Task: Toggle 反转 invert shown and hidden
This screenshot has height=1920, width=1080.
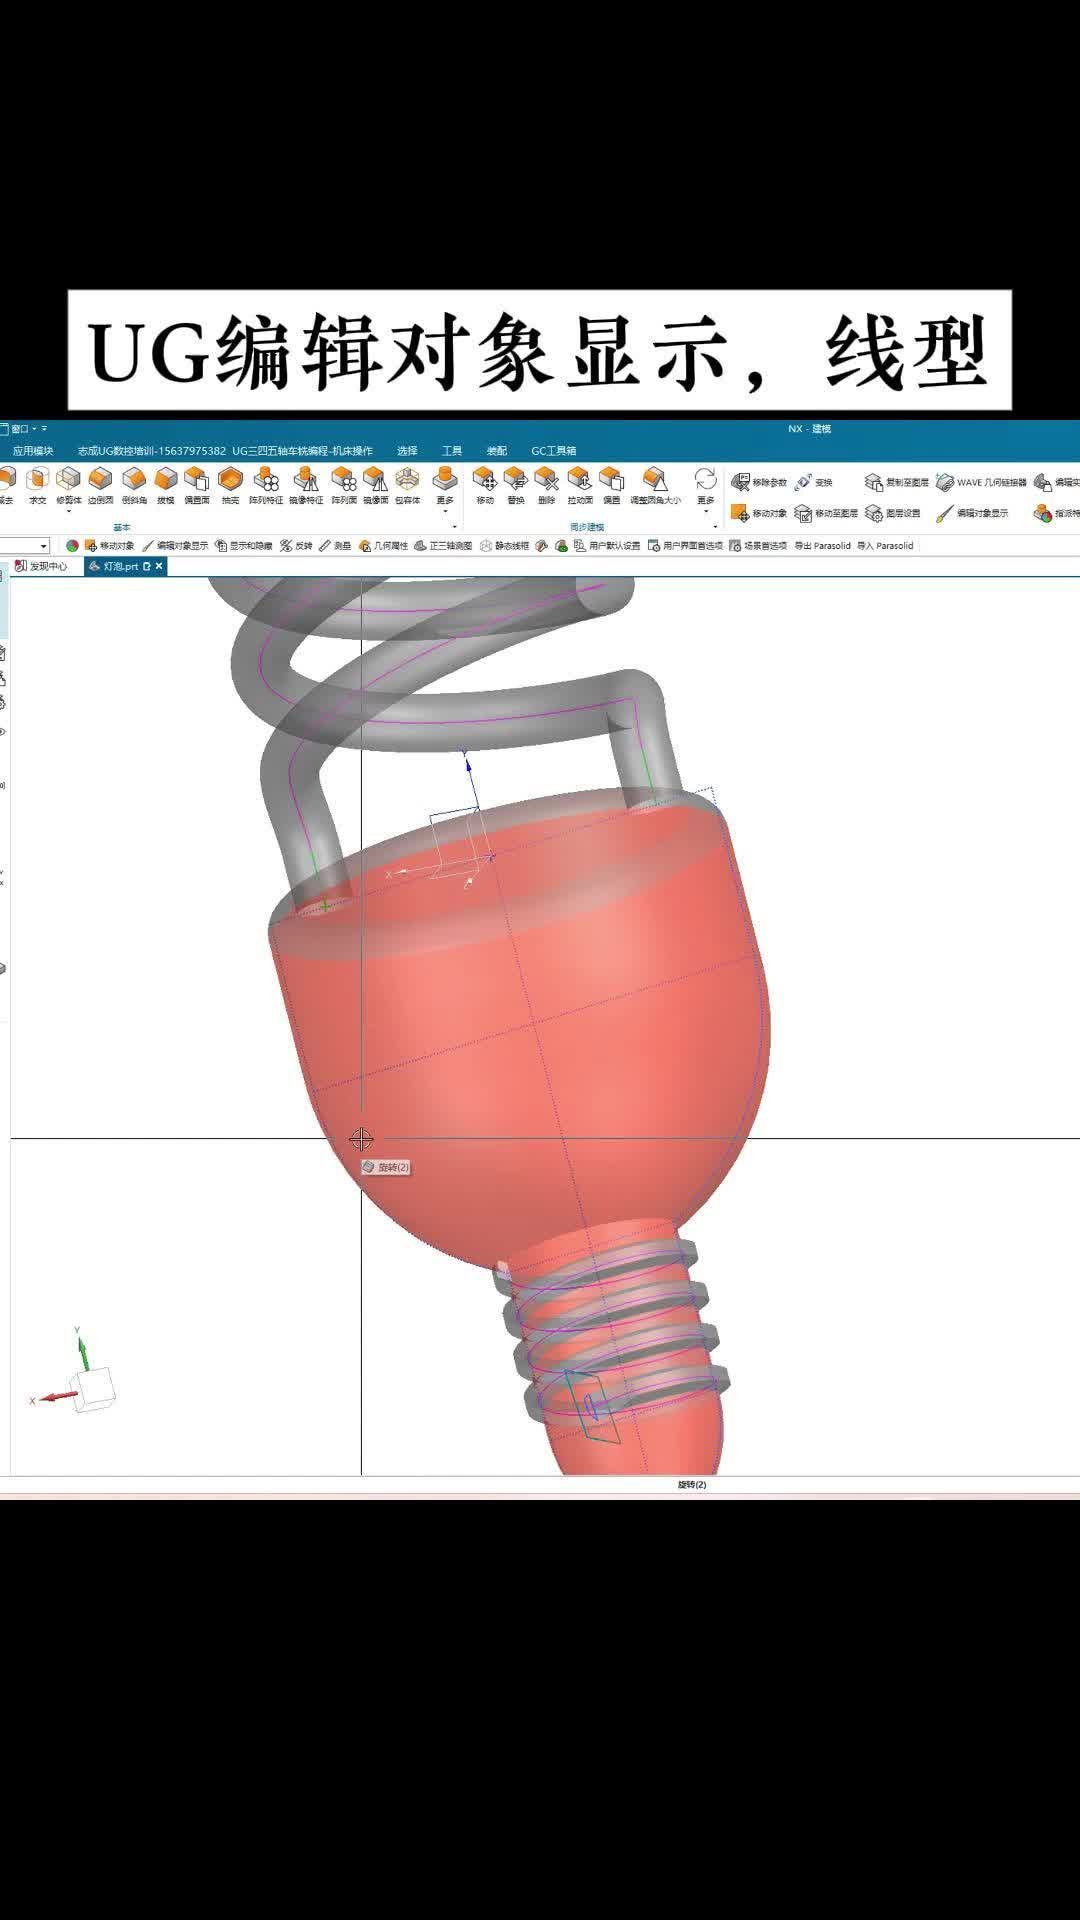Action: 296,546
